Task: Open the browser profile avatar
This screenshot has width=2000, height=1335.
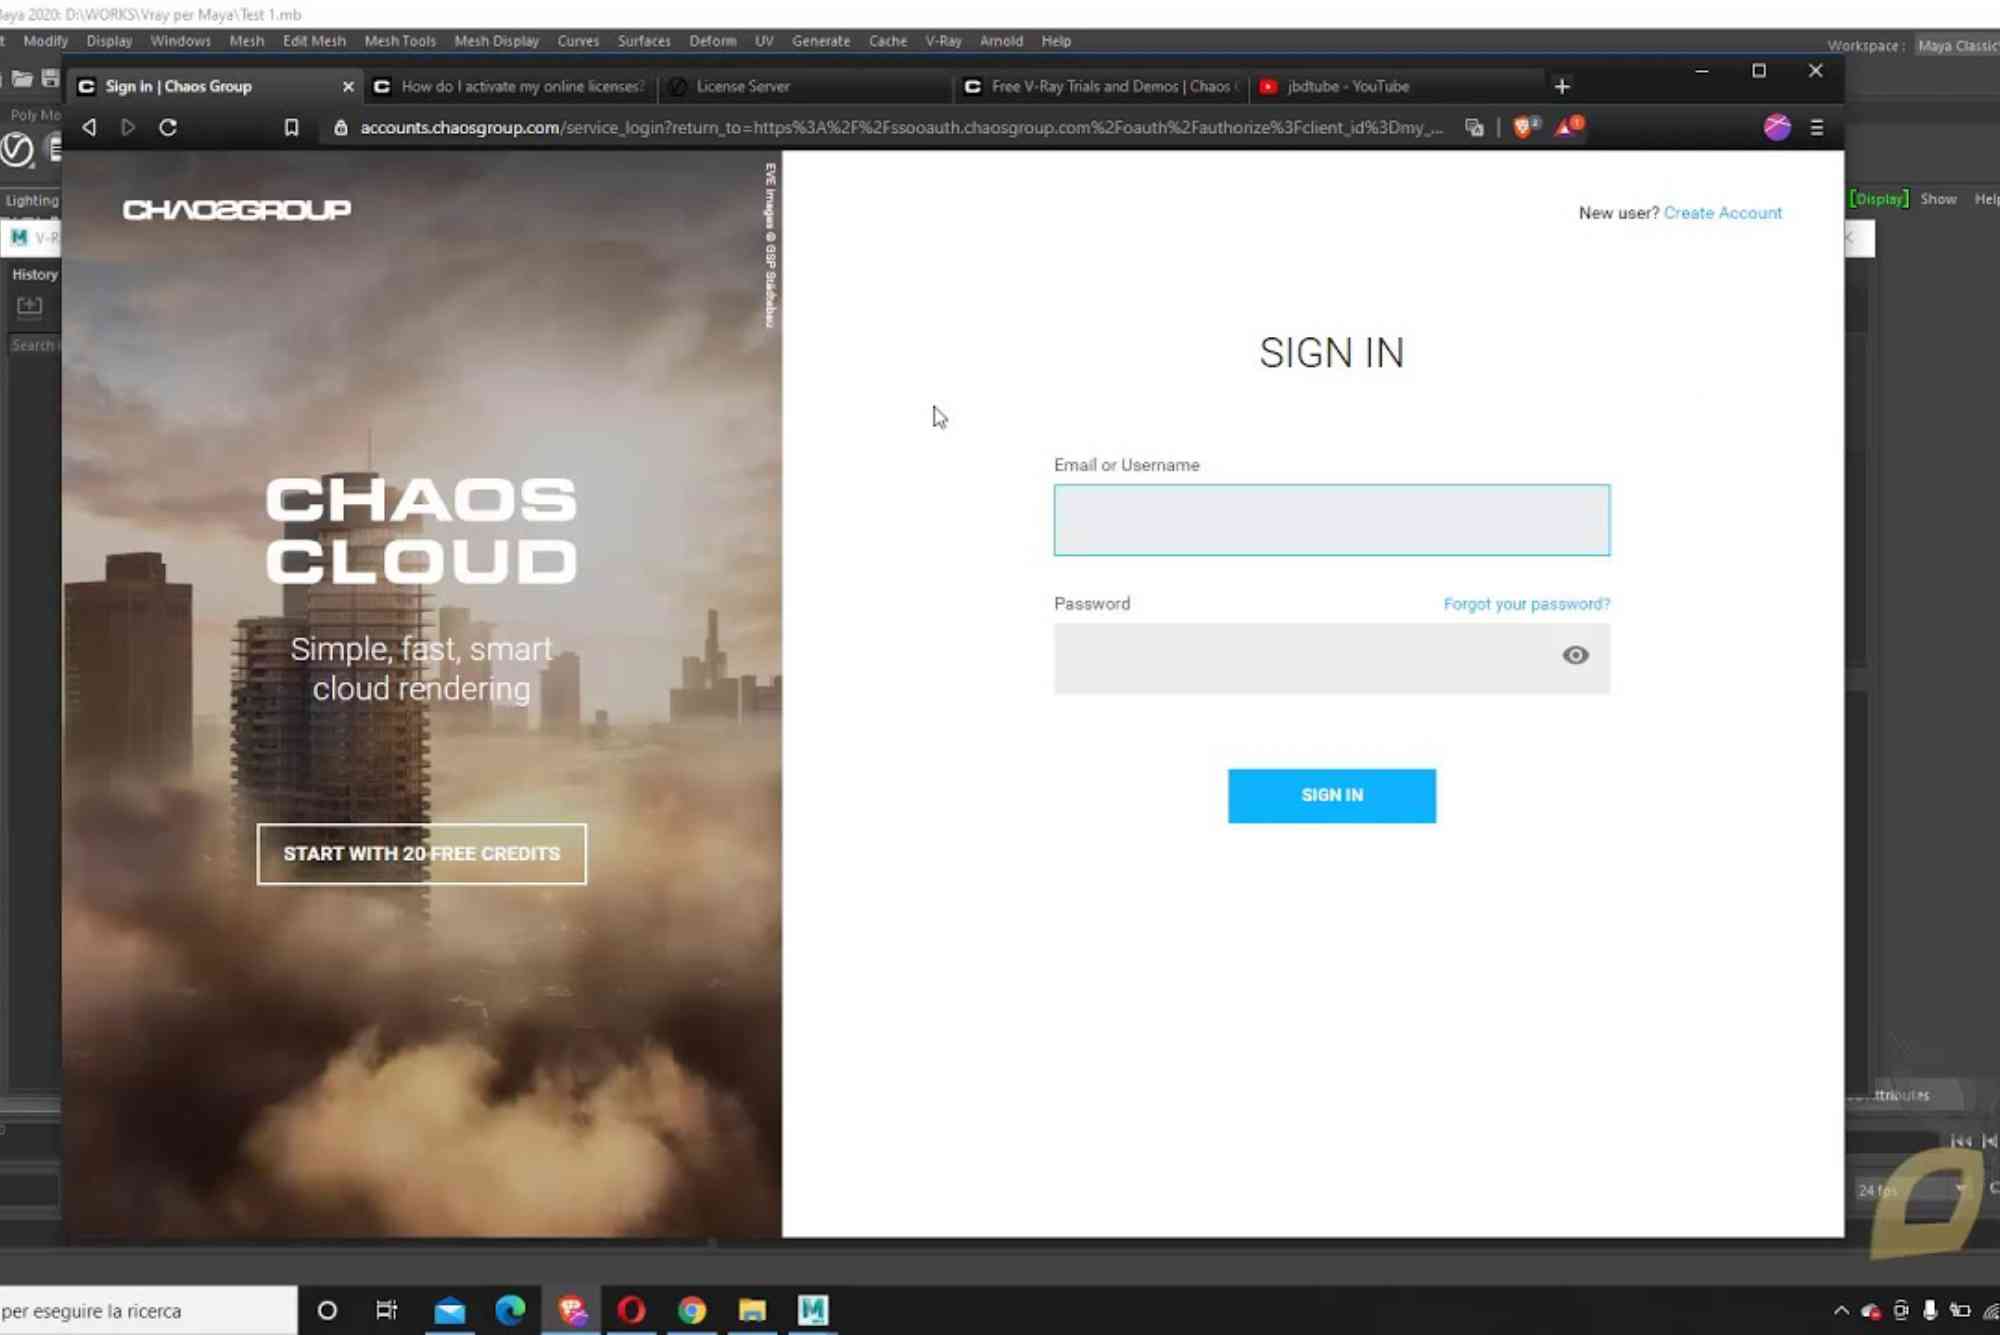Action: coord(1776,127)
